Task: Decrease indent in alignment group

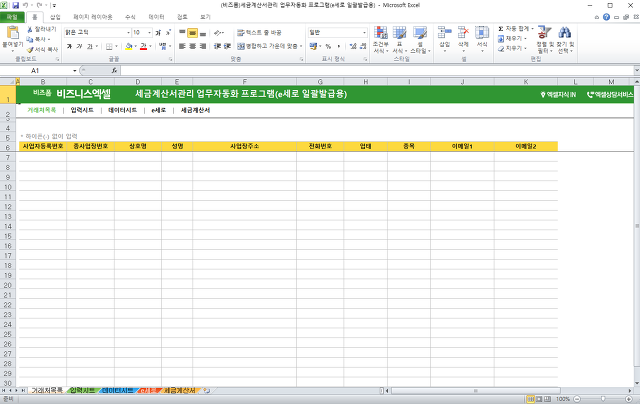Action: point(218,47)
